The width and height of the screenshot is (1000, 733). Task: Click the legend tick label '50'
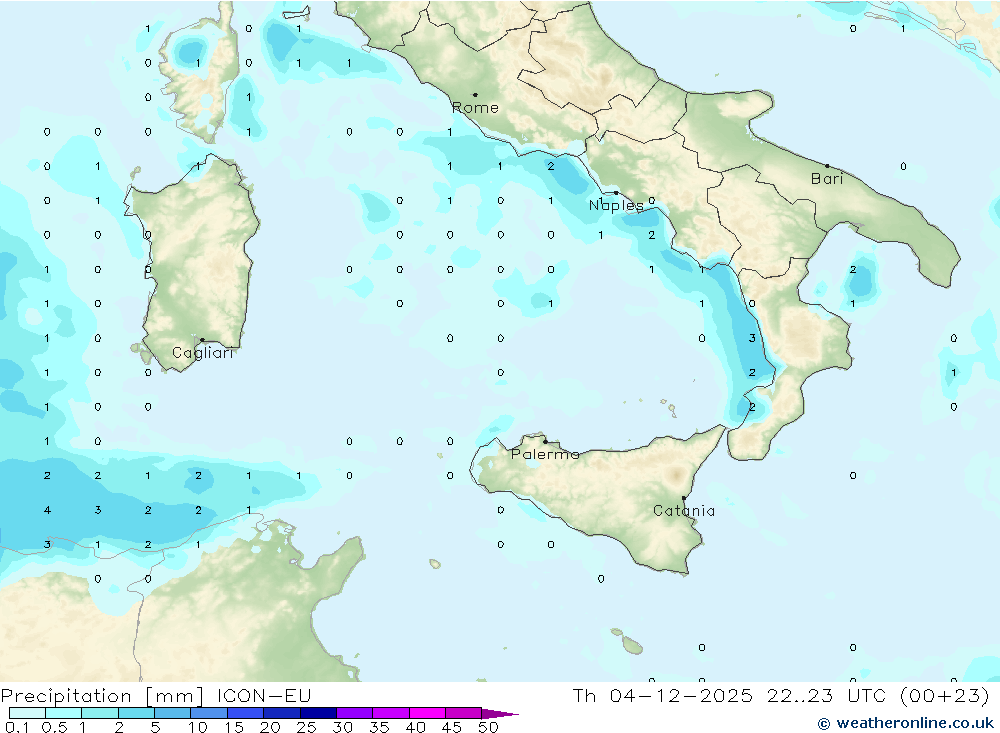488,727
